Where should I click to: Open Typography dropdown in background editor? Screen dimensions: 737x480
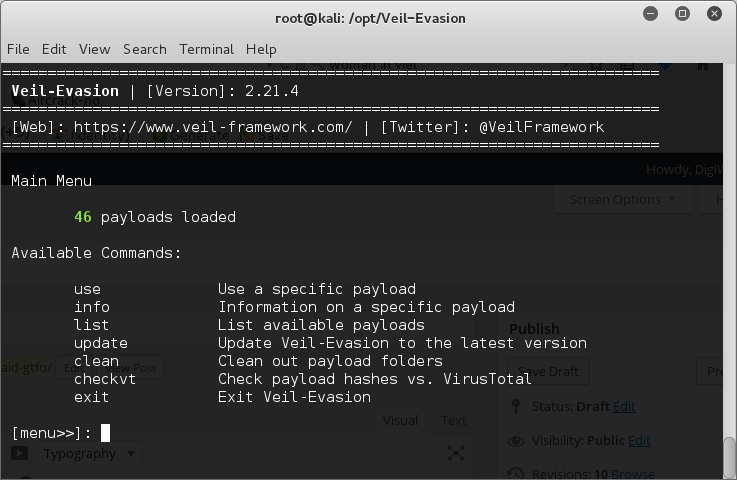tap(89, 454)
